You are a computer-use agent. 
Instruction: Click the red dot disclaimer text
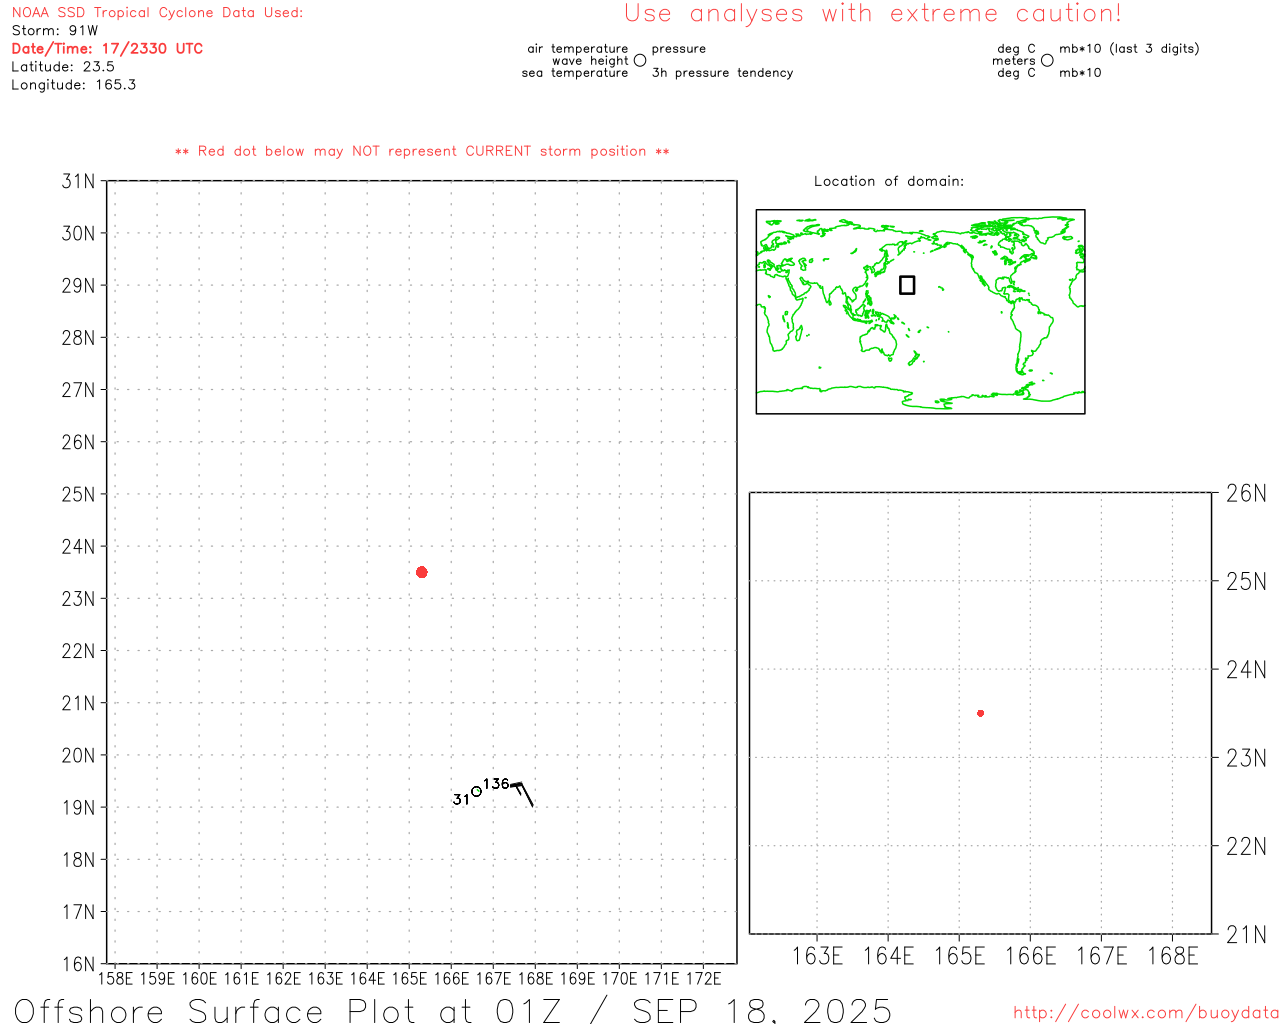point(422,151)
